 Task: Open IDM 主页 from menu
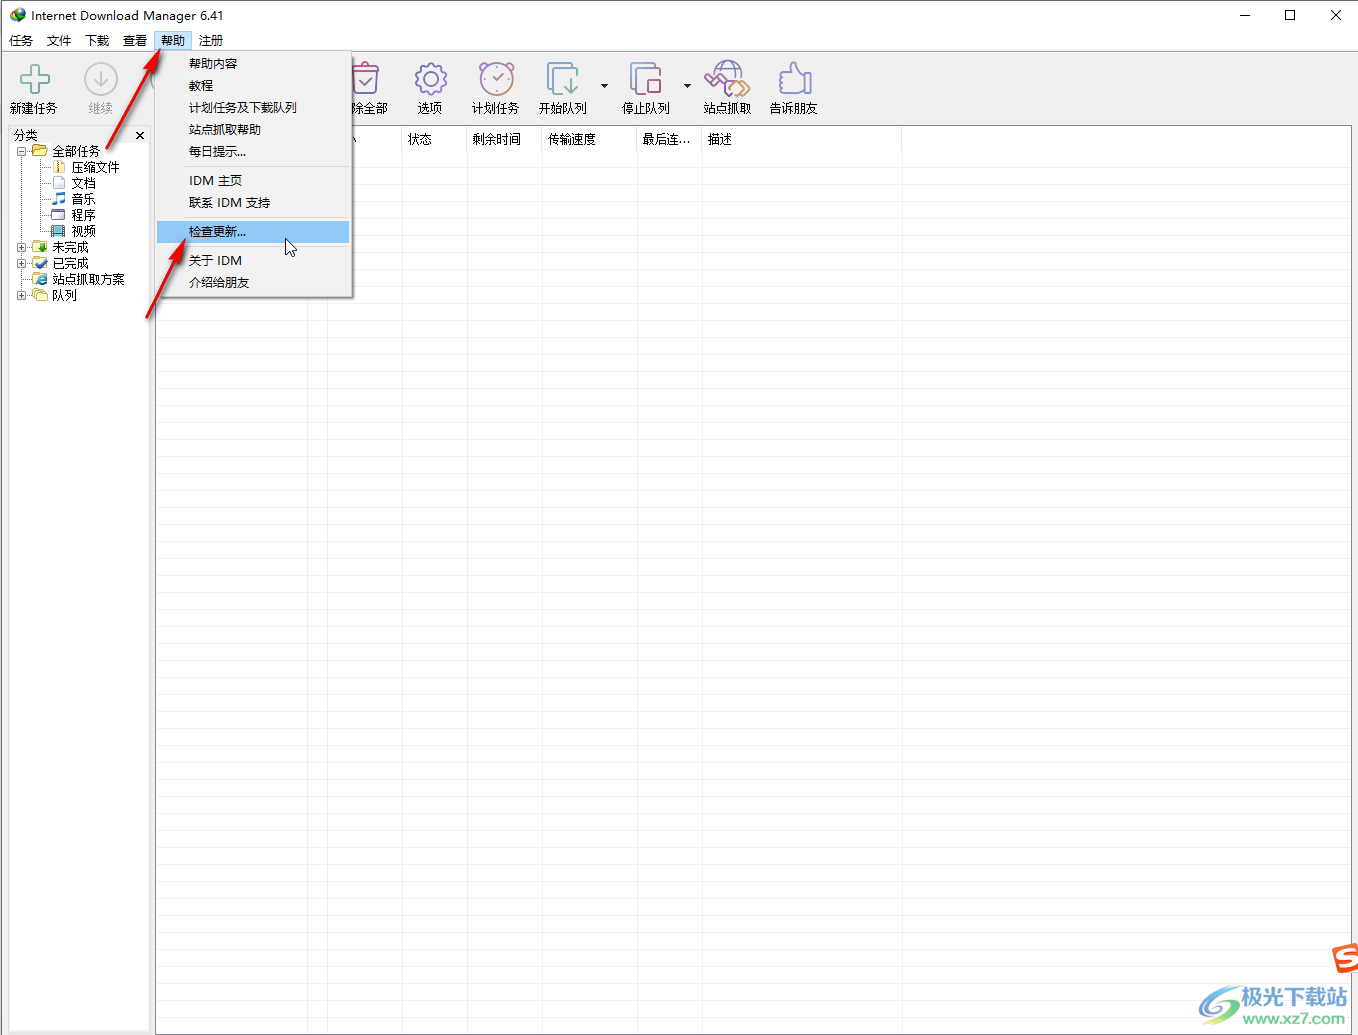pos(253,180)
